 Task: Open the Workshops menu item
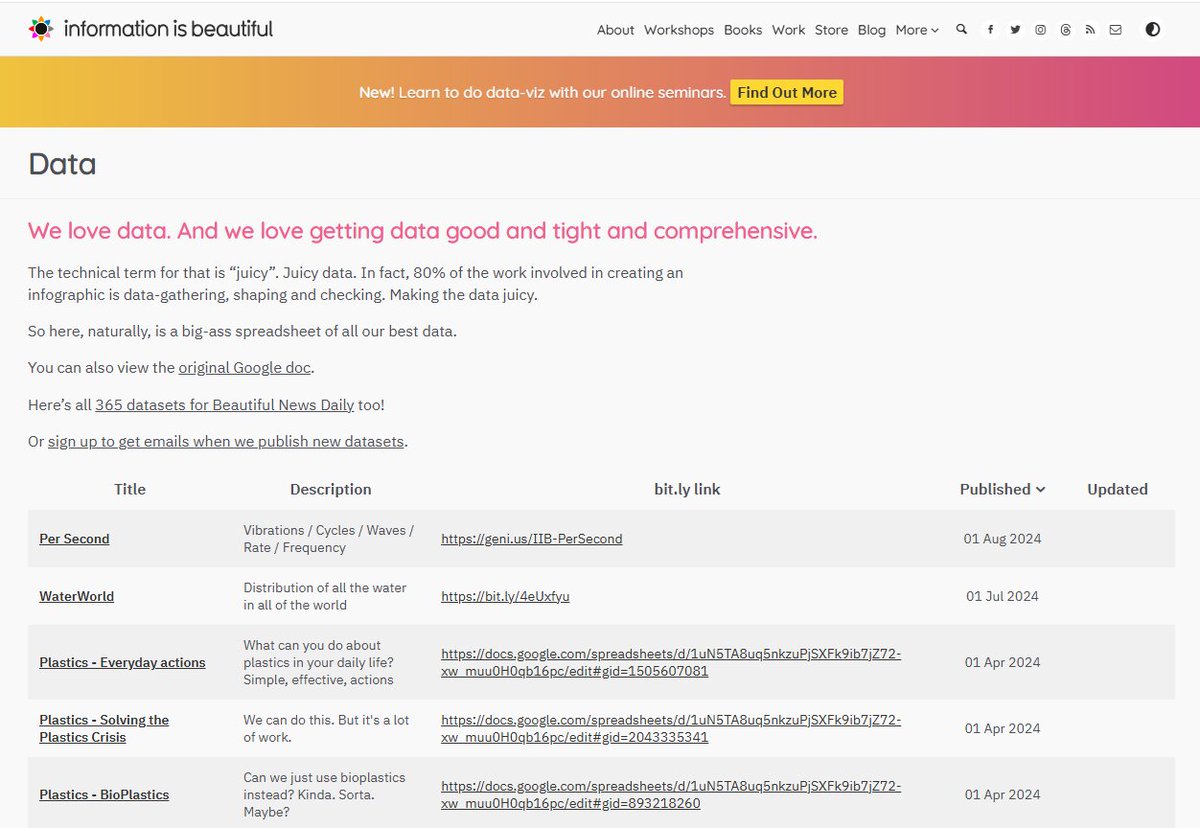pos(679,30)
